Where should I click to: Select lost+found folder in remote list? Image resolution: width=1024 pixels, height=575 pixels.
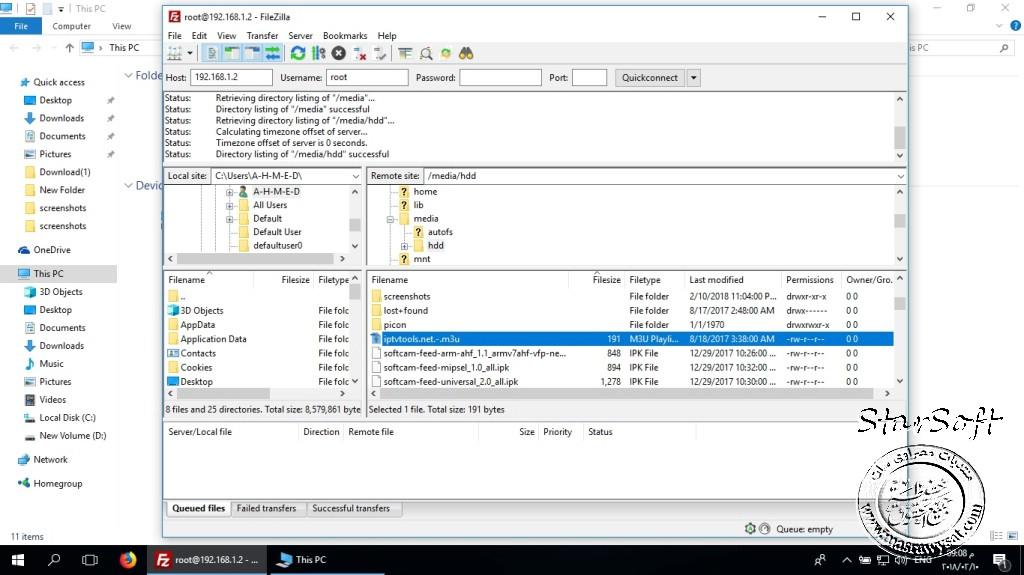[x=406, y=310]
